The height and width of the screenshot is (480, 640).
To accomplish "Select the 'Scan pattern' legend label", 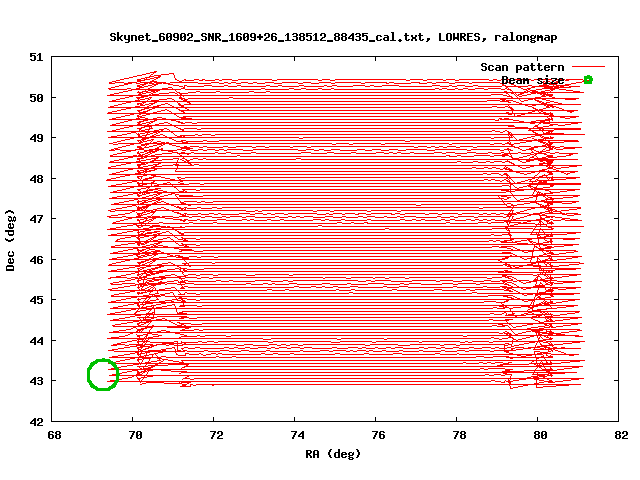I will click(522, 67).
